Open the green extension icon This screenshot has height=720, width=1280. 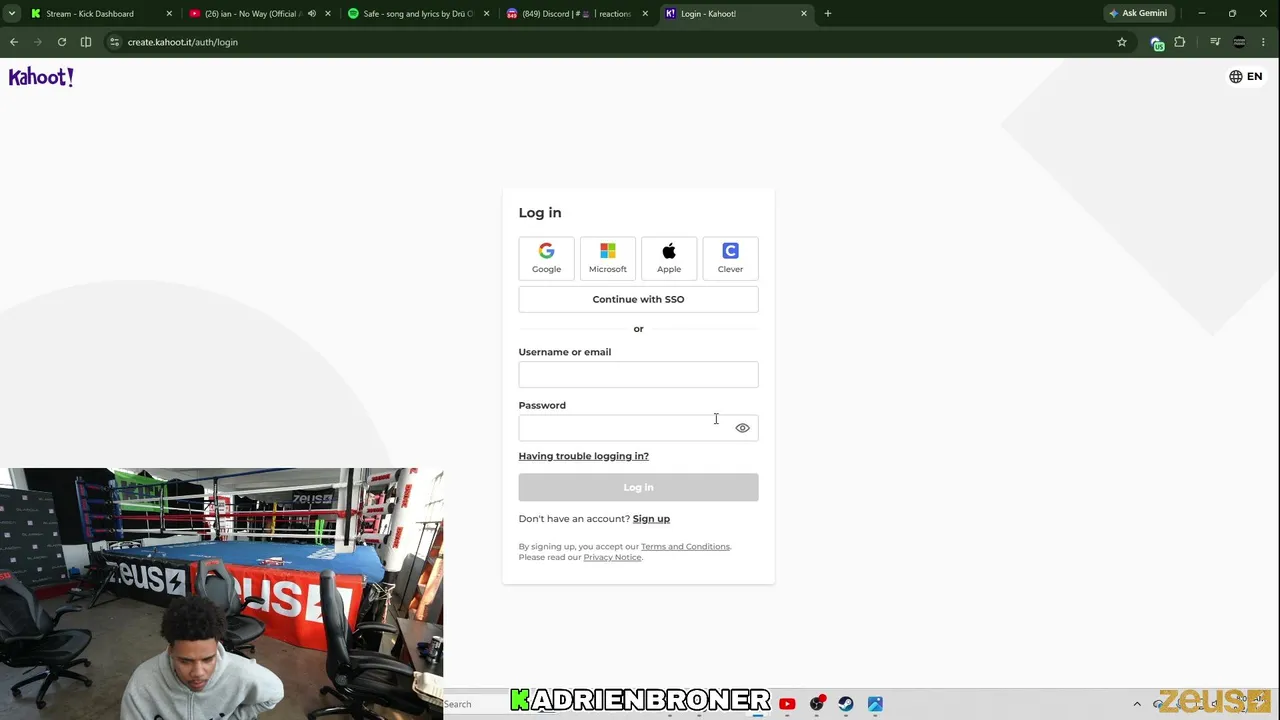coord(1157,43)
